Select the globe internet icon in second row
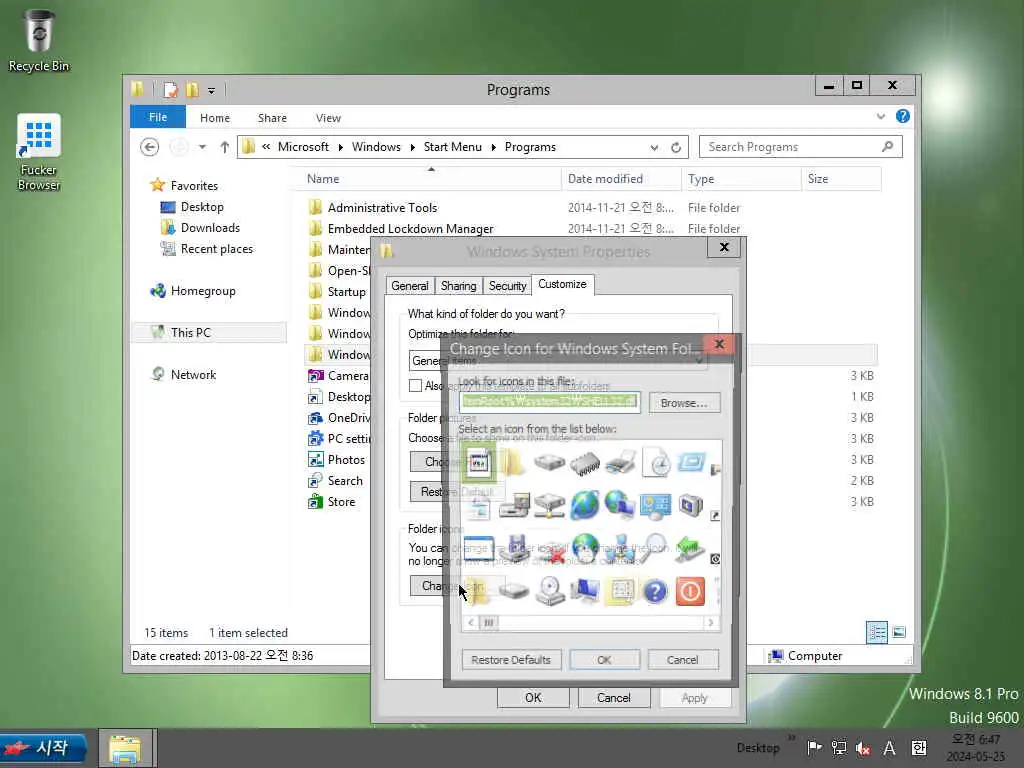The width and height of the screenshot is (1024, 768). coord(584,505)
